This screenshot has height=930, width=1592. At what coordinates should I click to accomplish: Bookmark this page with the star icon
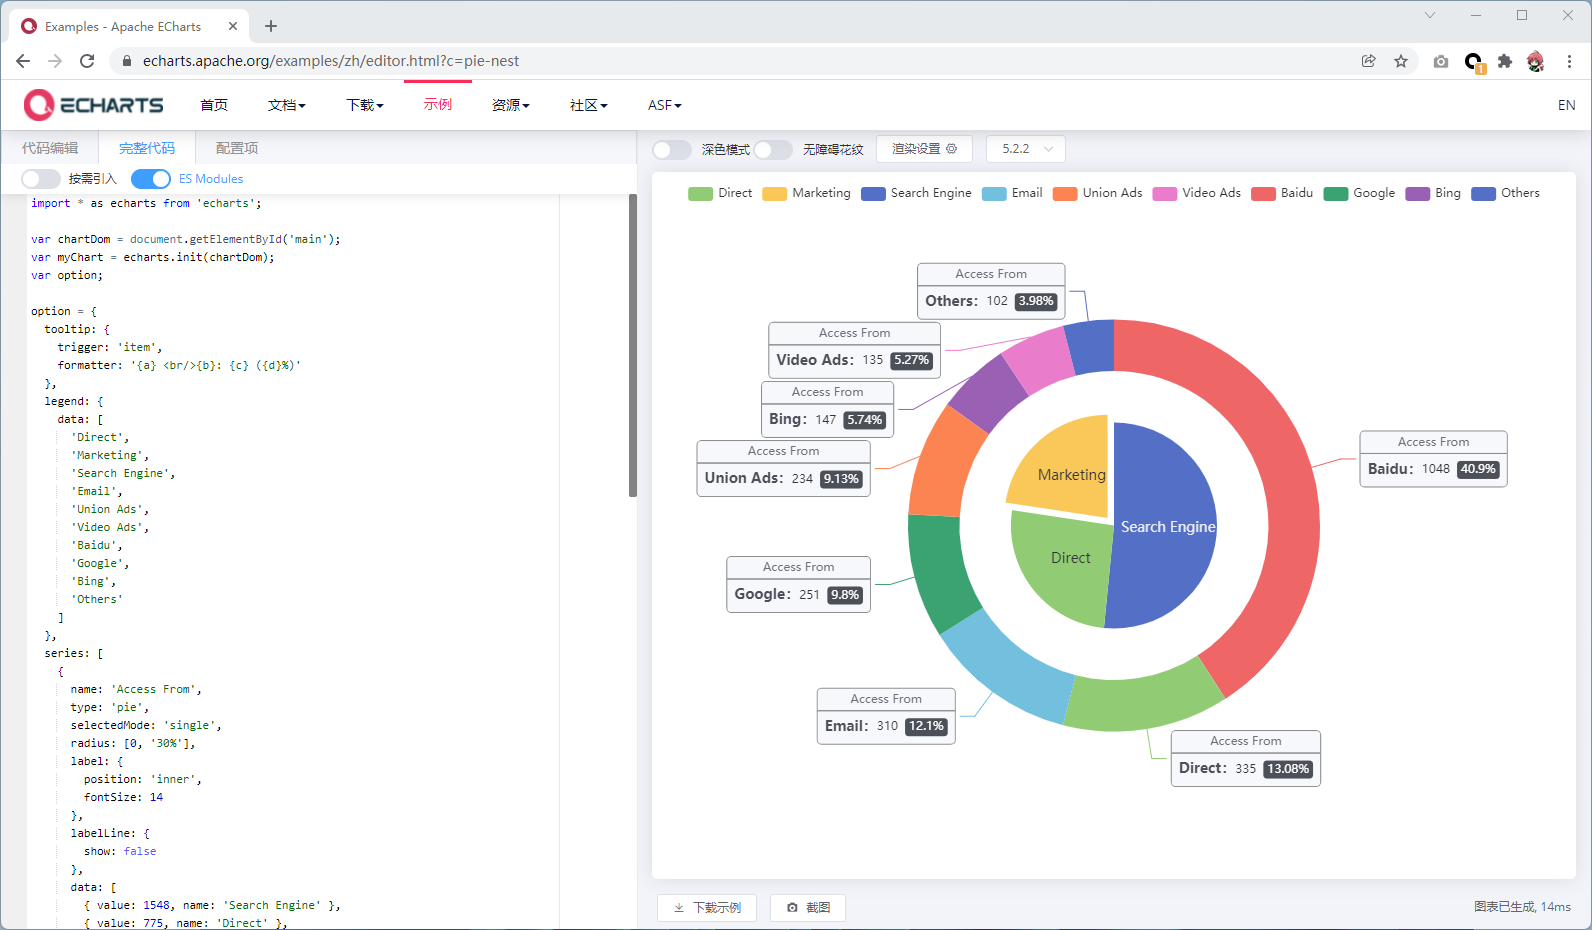[x=1400, y=61]
